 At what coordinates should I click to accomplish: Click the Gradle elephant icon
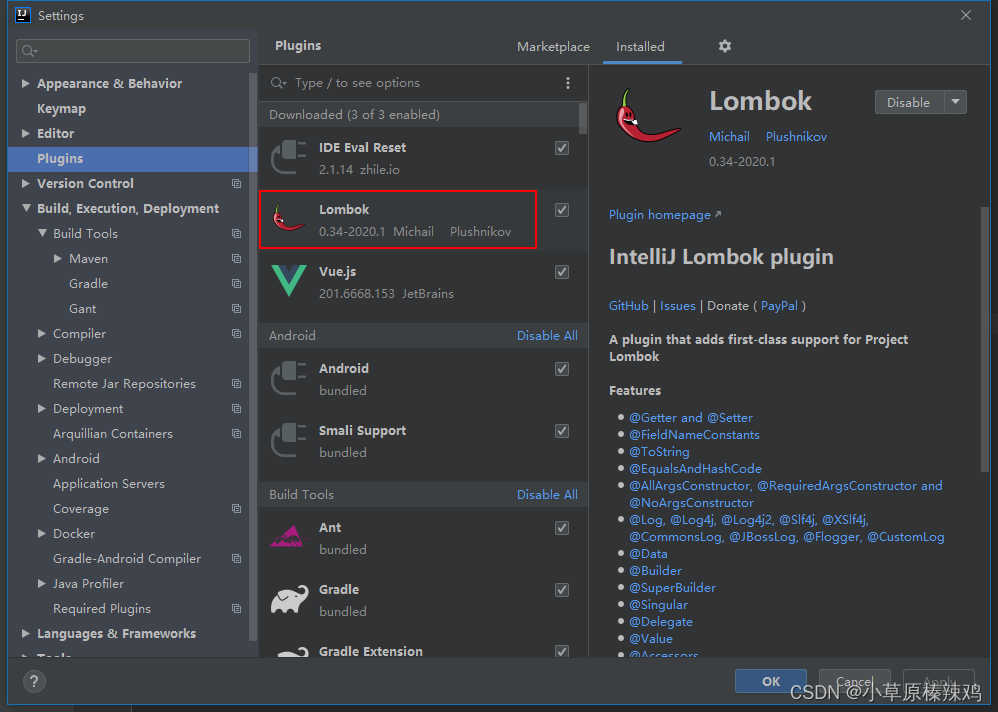289,599
